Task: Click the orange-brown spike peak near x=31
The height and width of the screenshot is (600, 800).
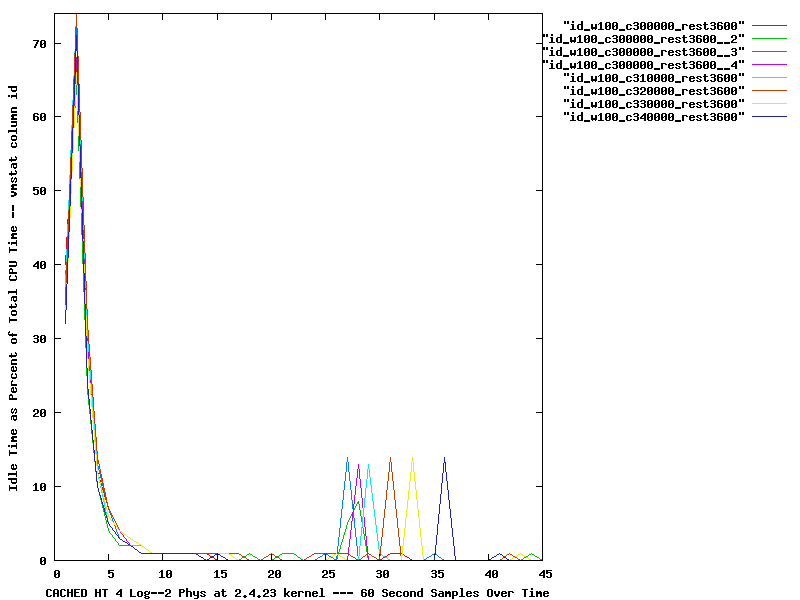Action: point(391,458)
